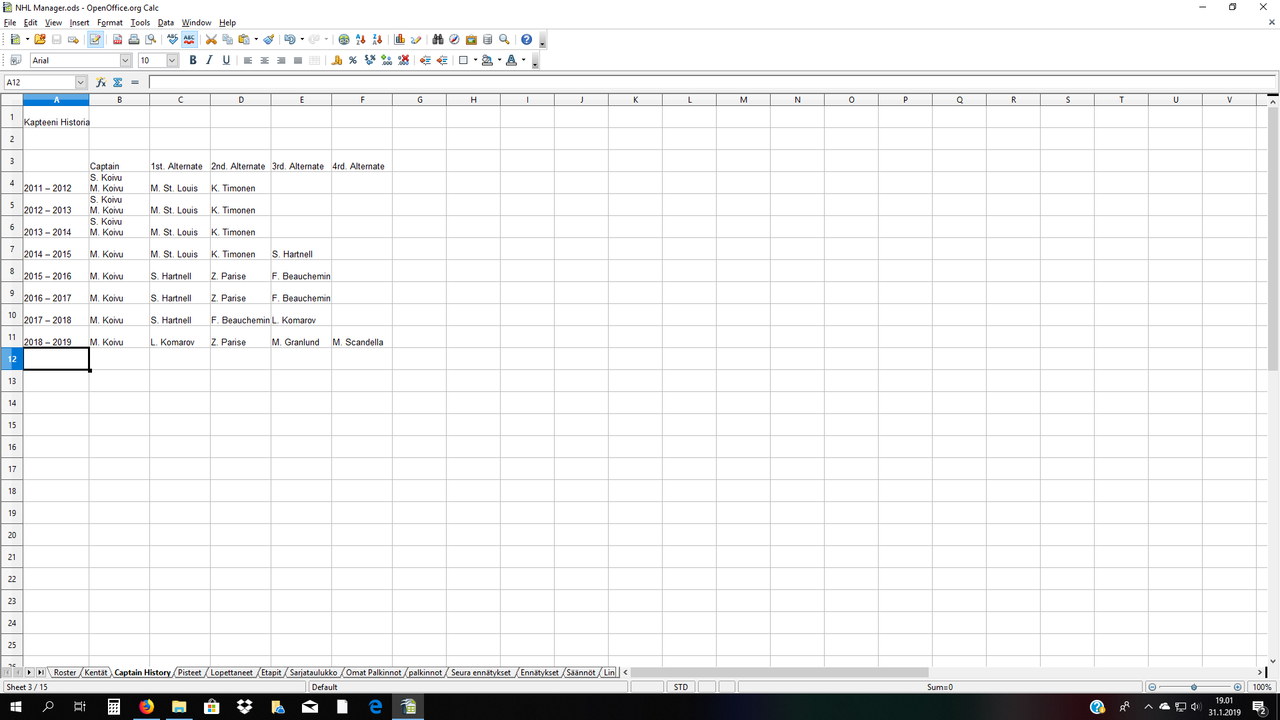Click the Undo arrow
1280x720 pixels.
[x=290, y=39]
